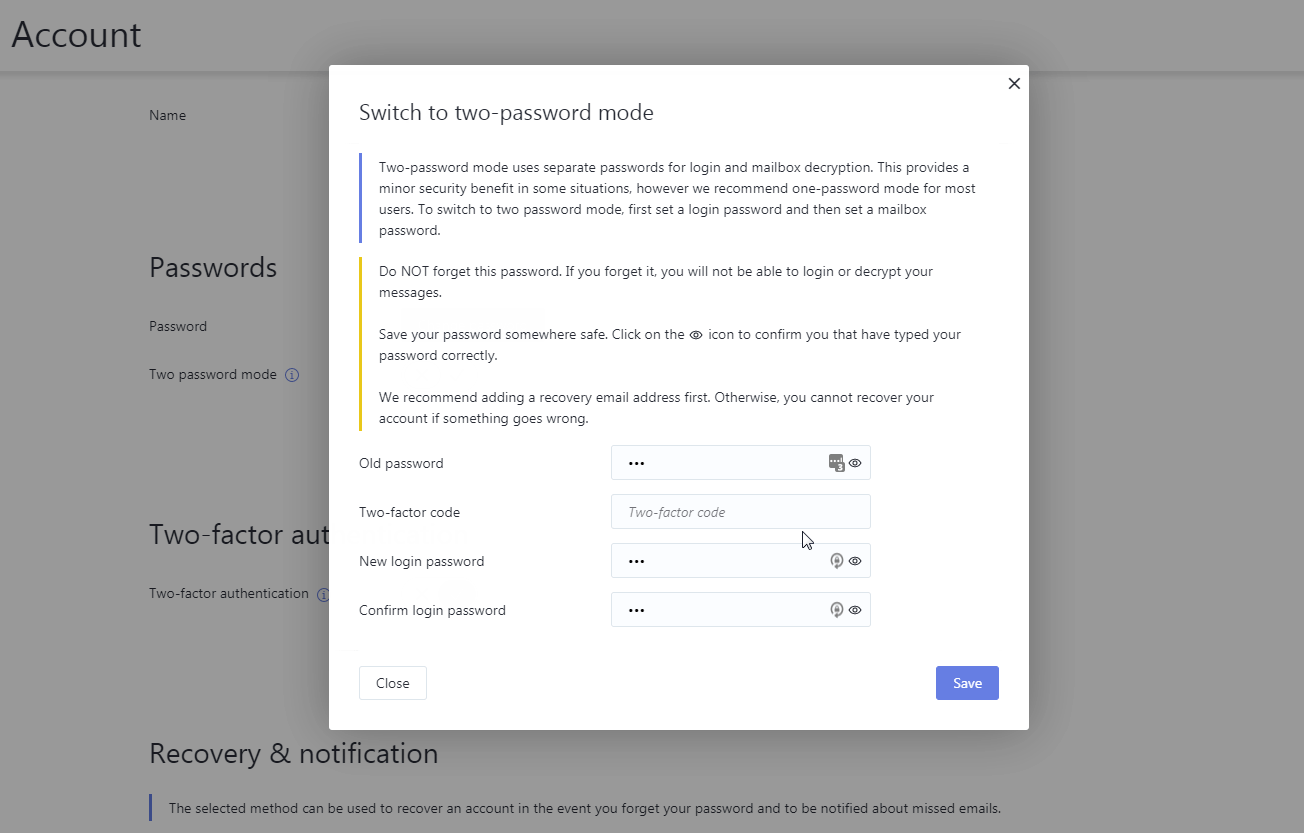Screen dimensions: 1304x833
Task: Click the Confirm login password field
Action: tap(741, 610)
